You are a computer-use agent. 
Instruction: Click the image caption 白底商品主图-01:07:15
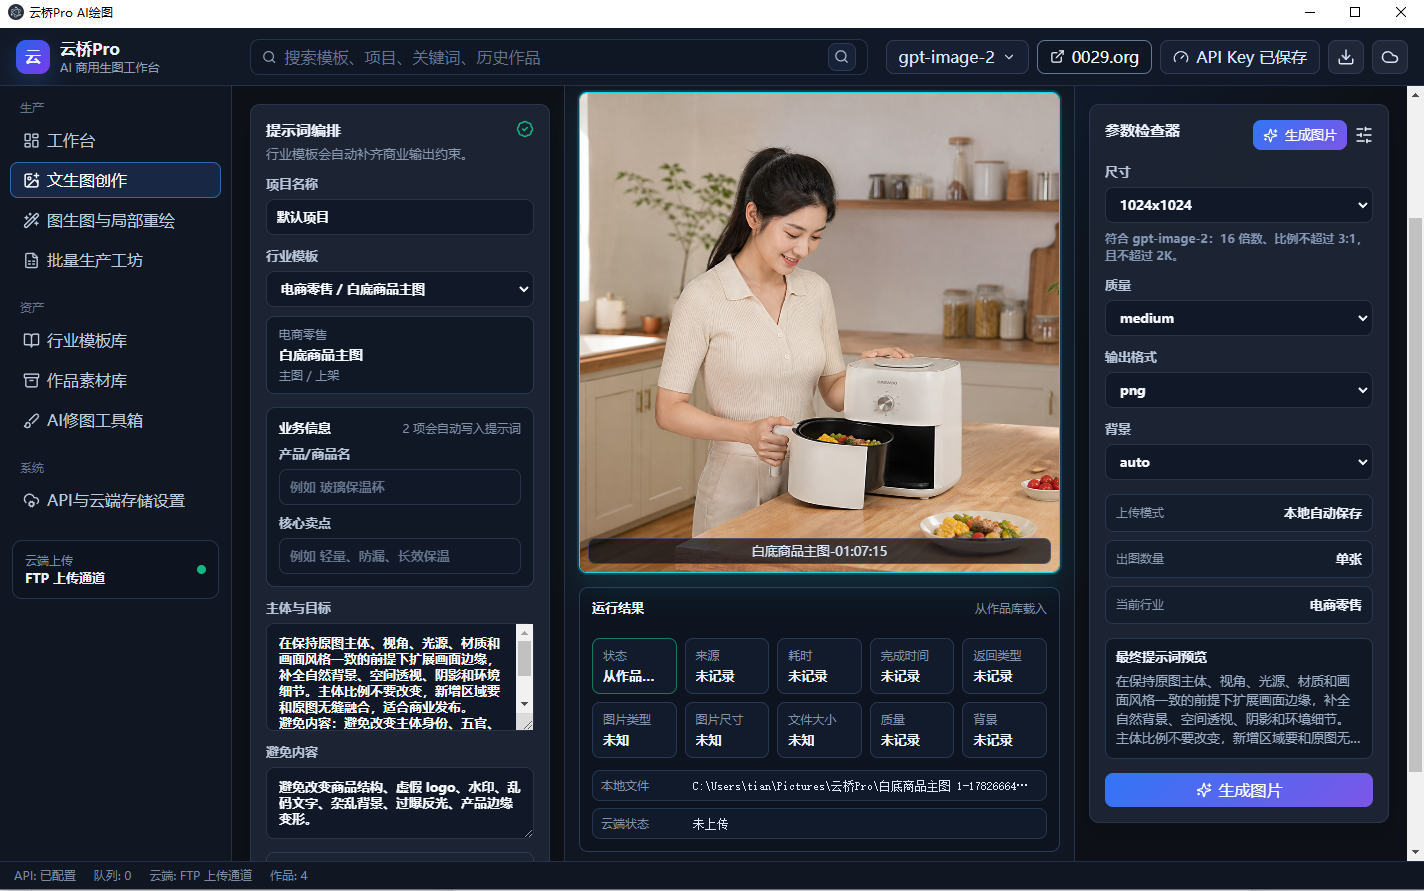(819, 551)
